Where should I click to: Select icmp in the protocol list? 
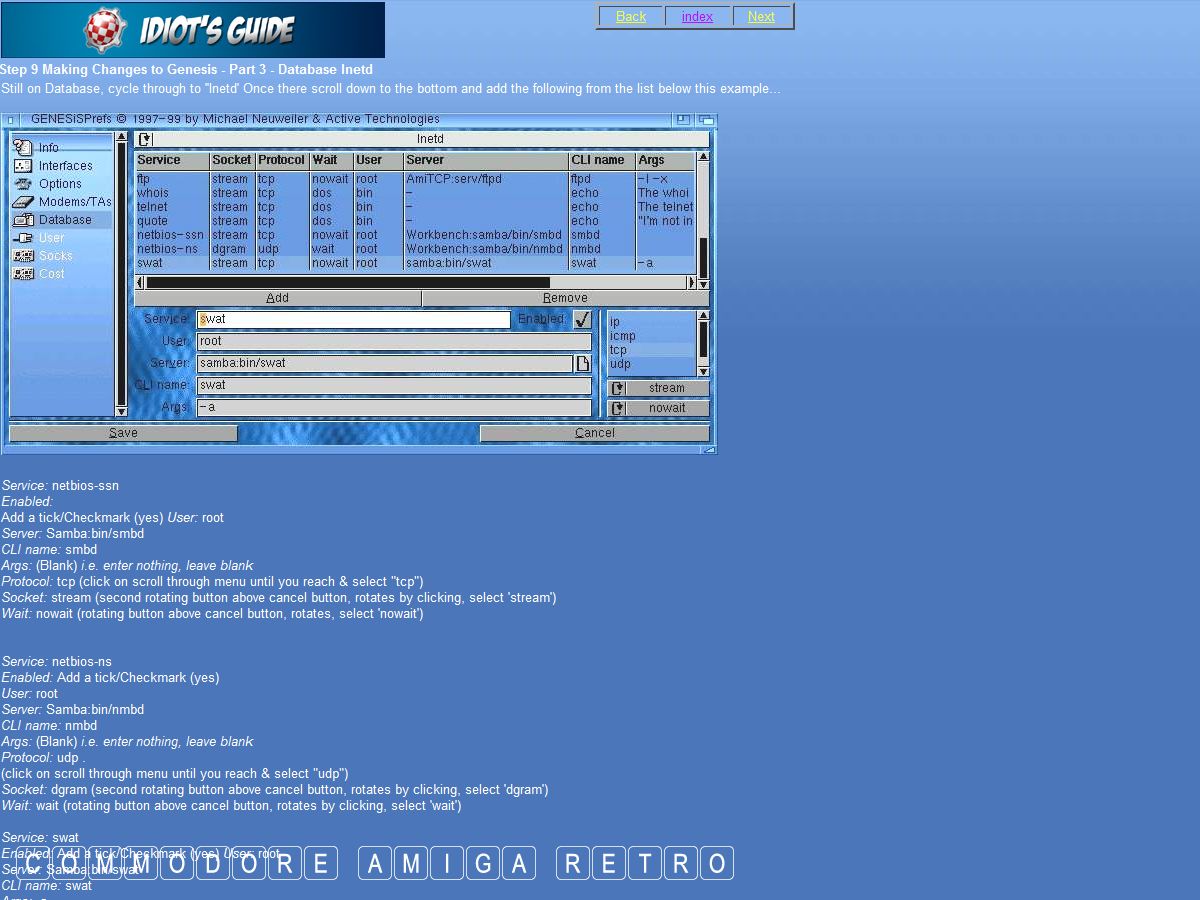[x=622, y=336]
